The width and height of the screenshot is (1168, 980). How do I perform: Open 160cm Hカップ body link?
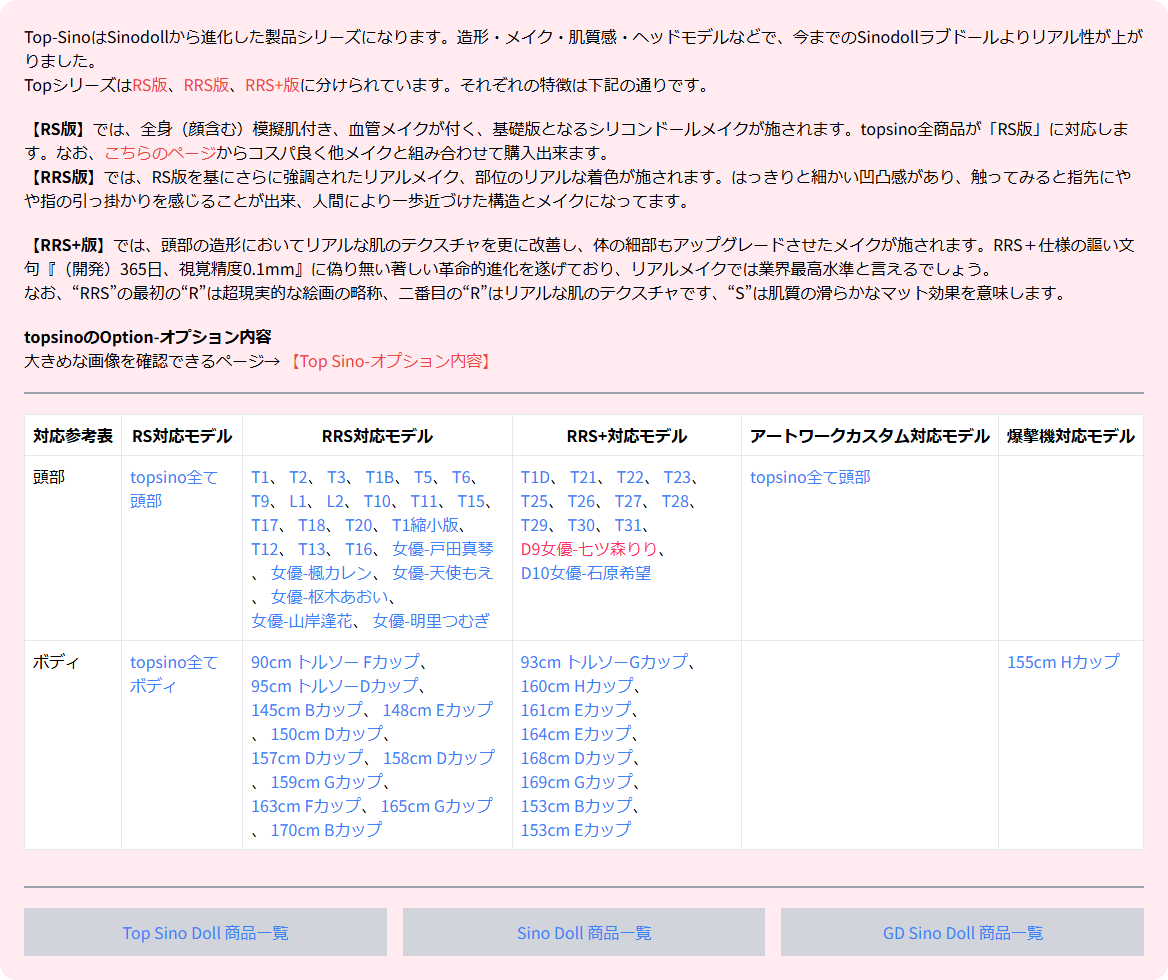click(x=577, y=686)
